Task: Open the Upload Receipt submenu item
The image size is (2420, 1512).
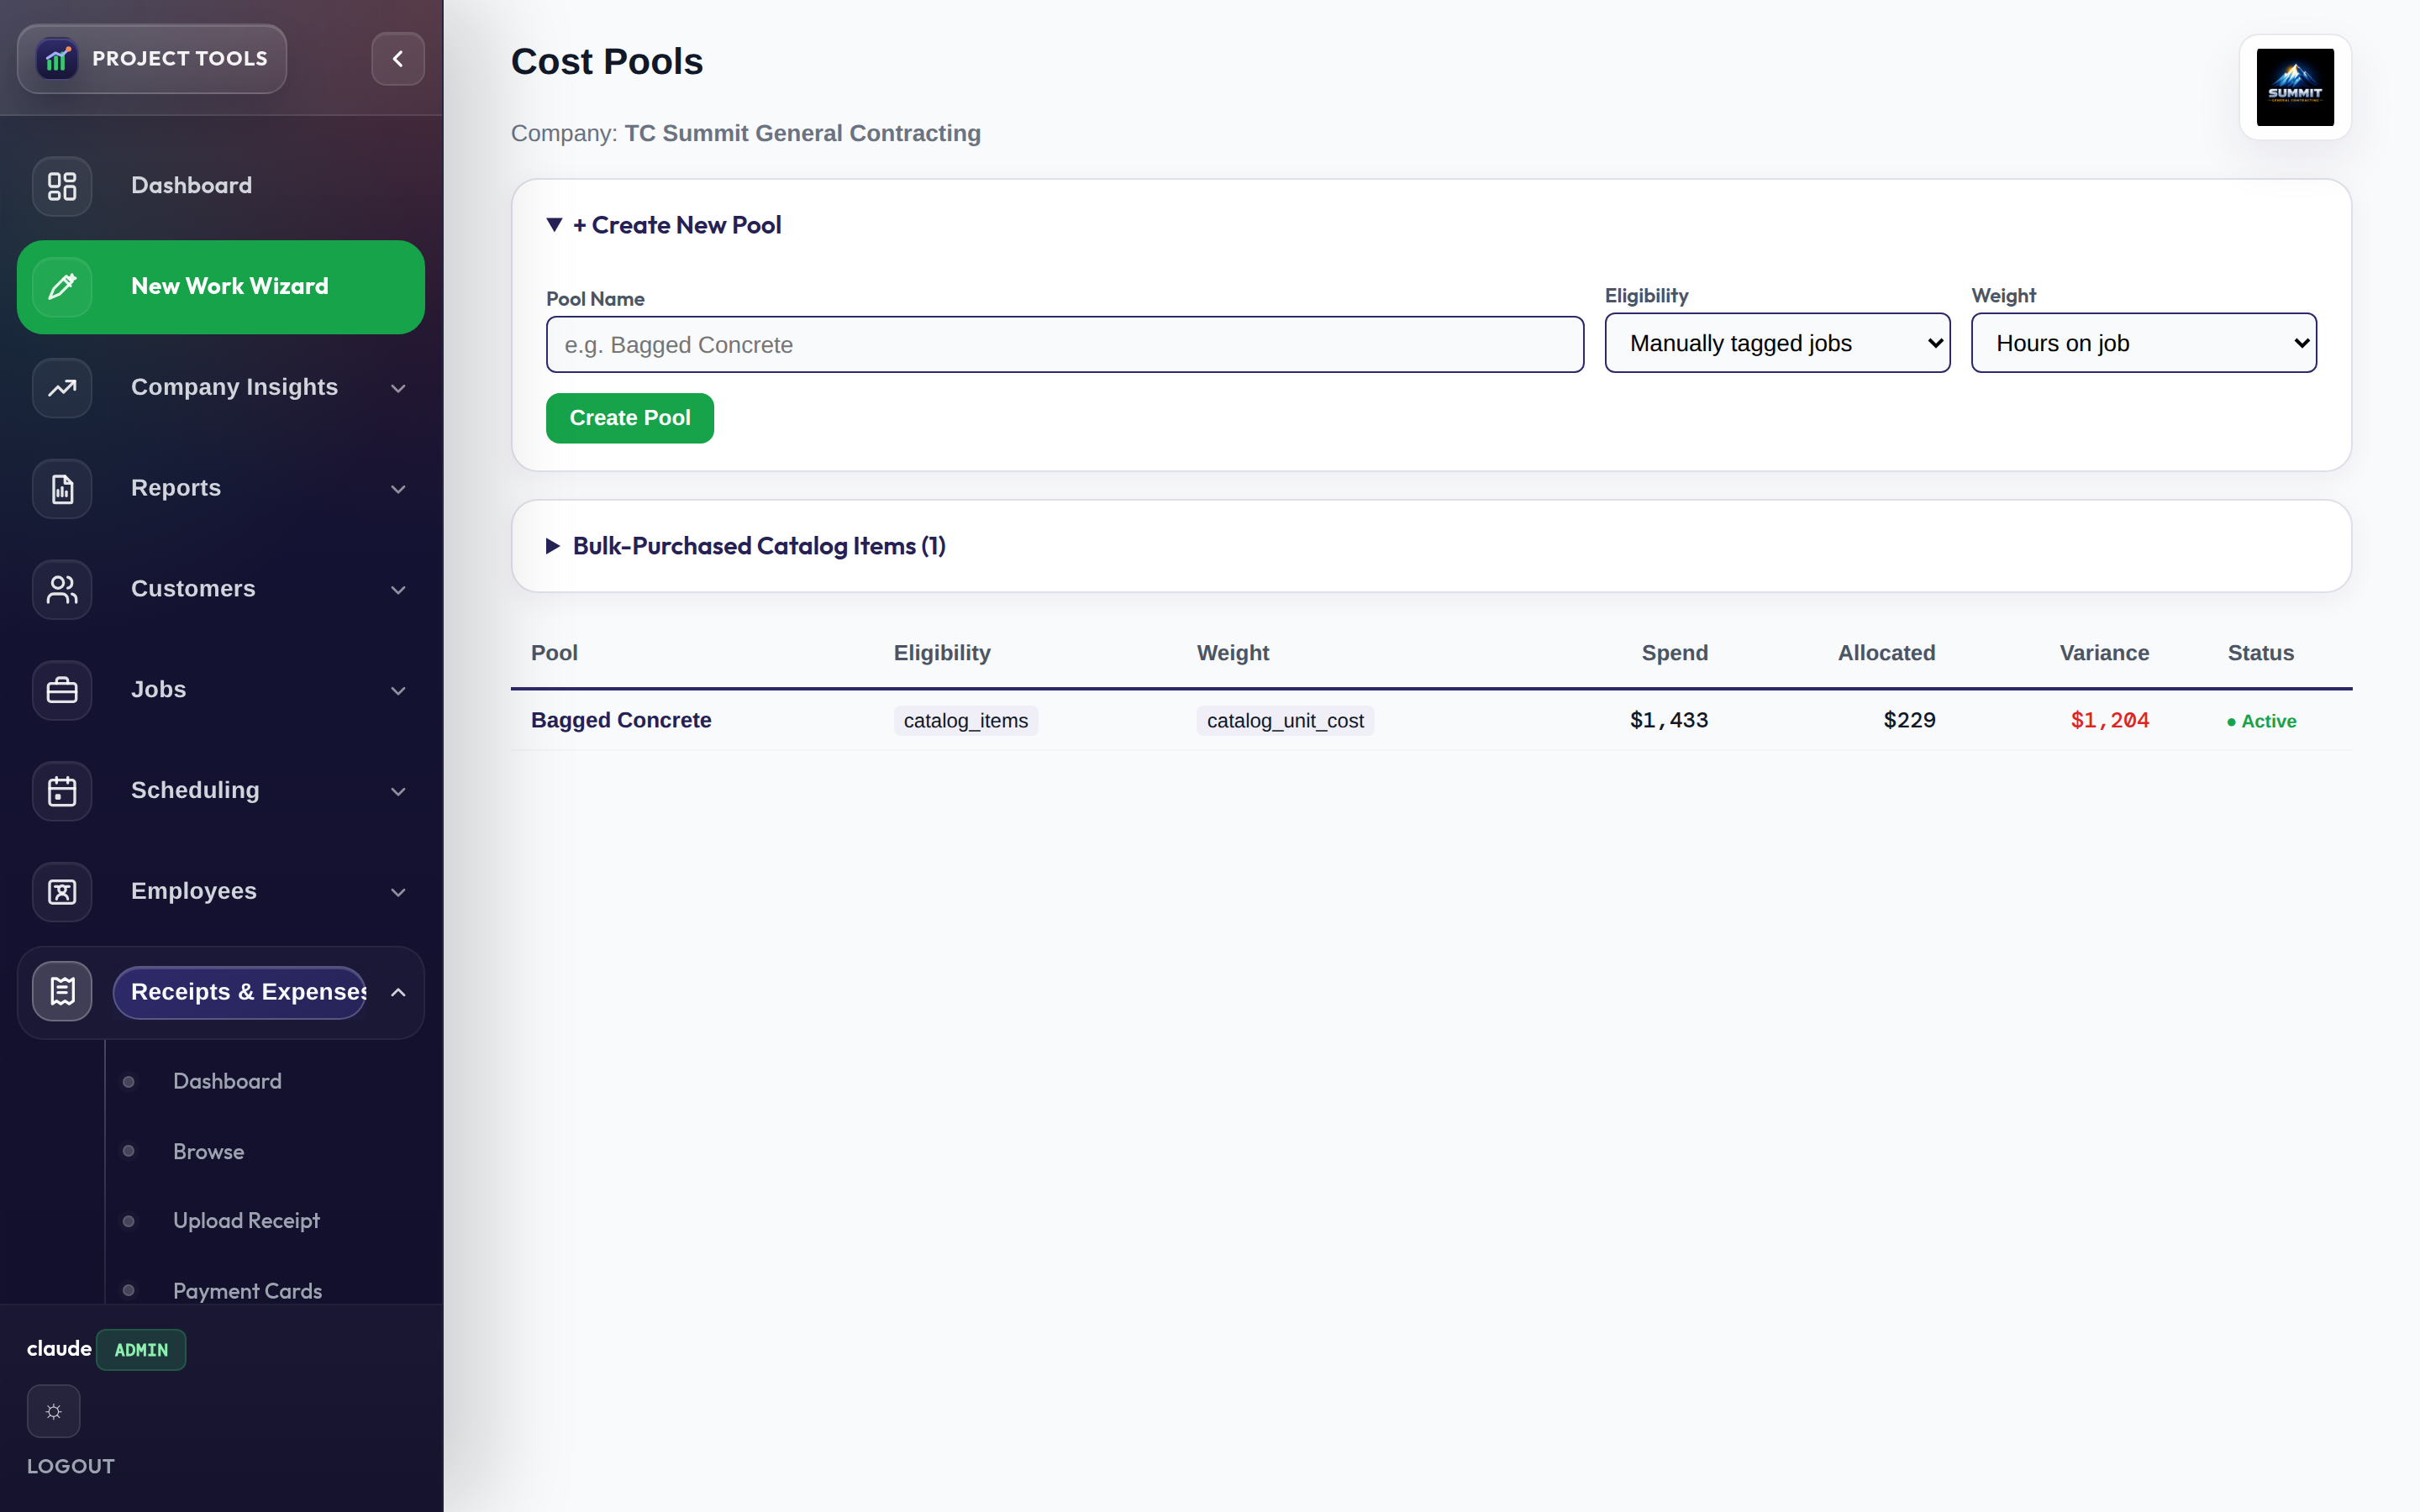Action: pyautogui.click(x=246, y=1221)
